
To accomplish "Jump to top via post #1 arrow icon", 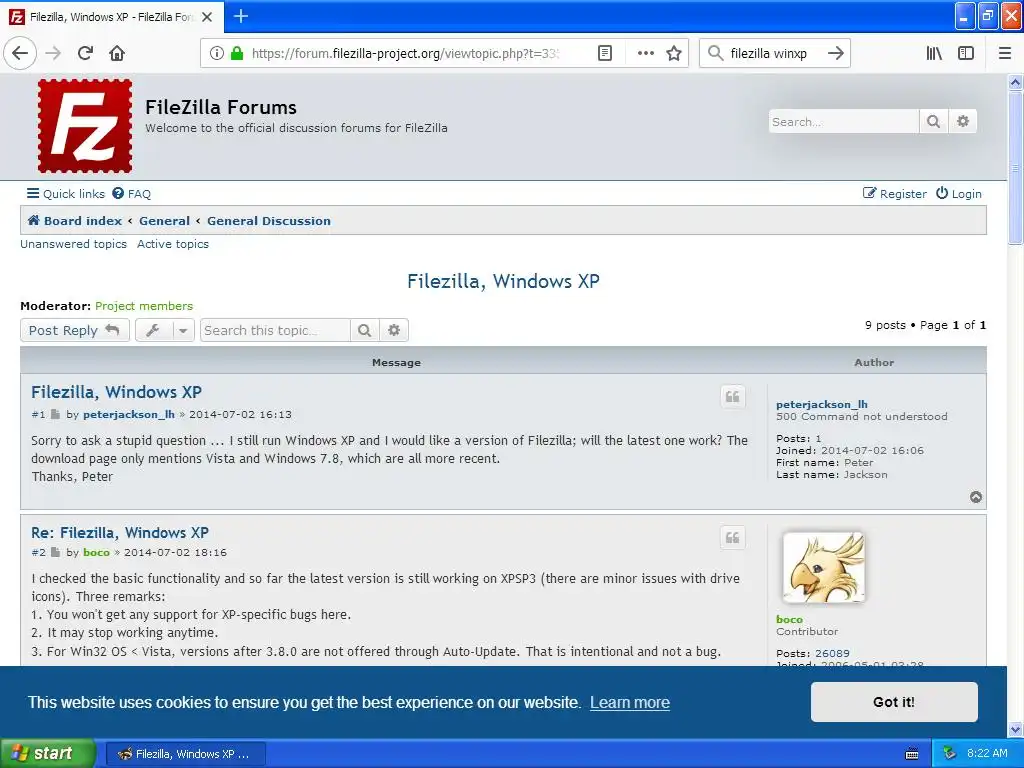I will pyautogui.click(x=976, y=497).
